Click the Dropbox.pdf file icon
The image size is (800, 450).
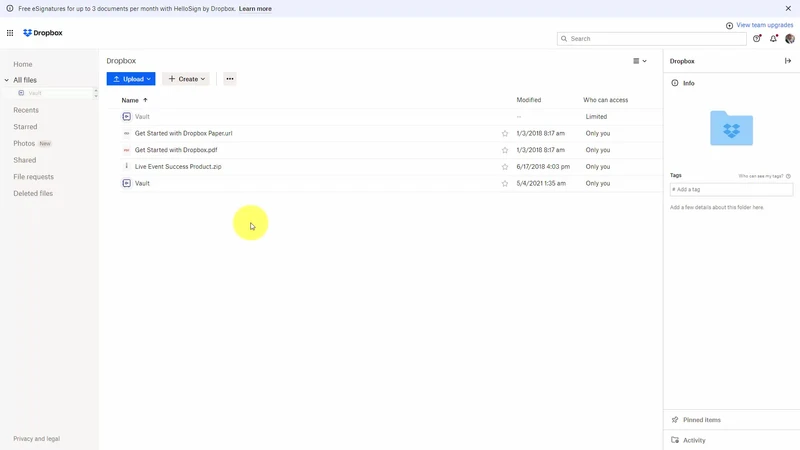pyautogui.click(x=127, y=150)
